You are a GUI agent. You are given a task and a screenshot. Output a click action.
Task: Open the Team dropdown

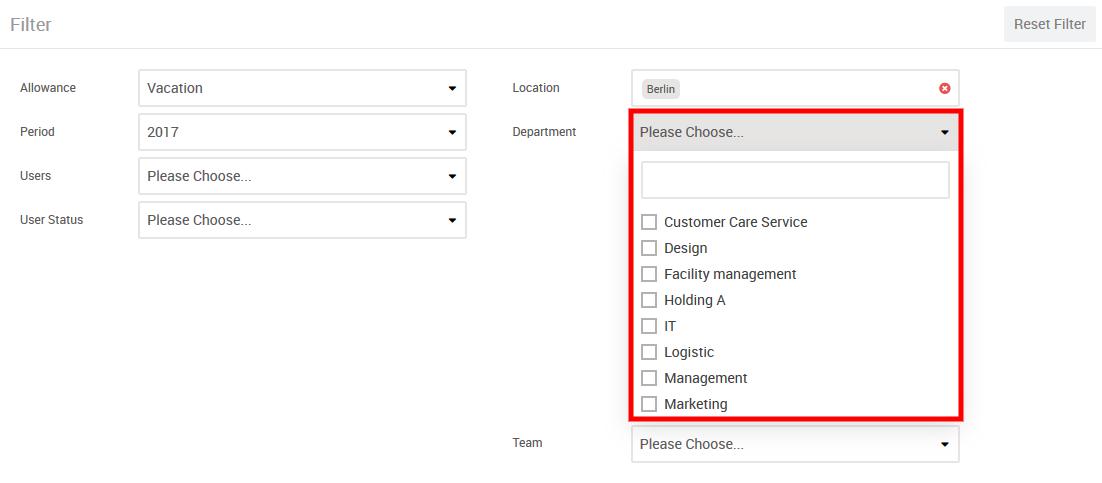pyautogui.click(x=795, y=444)
